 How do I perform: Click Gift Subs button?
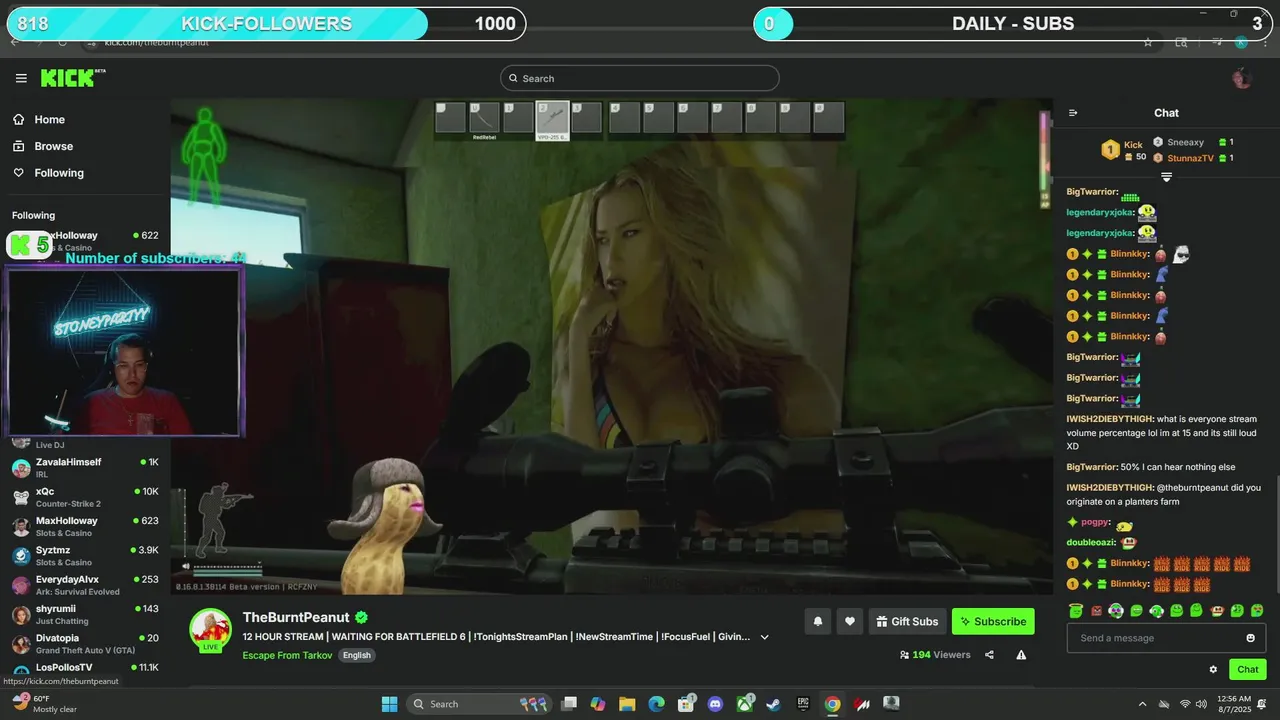click(907, 621)
